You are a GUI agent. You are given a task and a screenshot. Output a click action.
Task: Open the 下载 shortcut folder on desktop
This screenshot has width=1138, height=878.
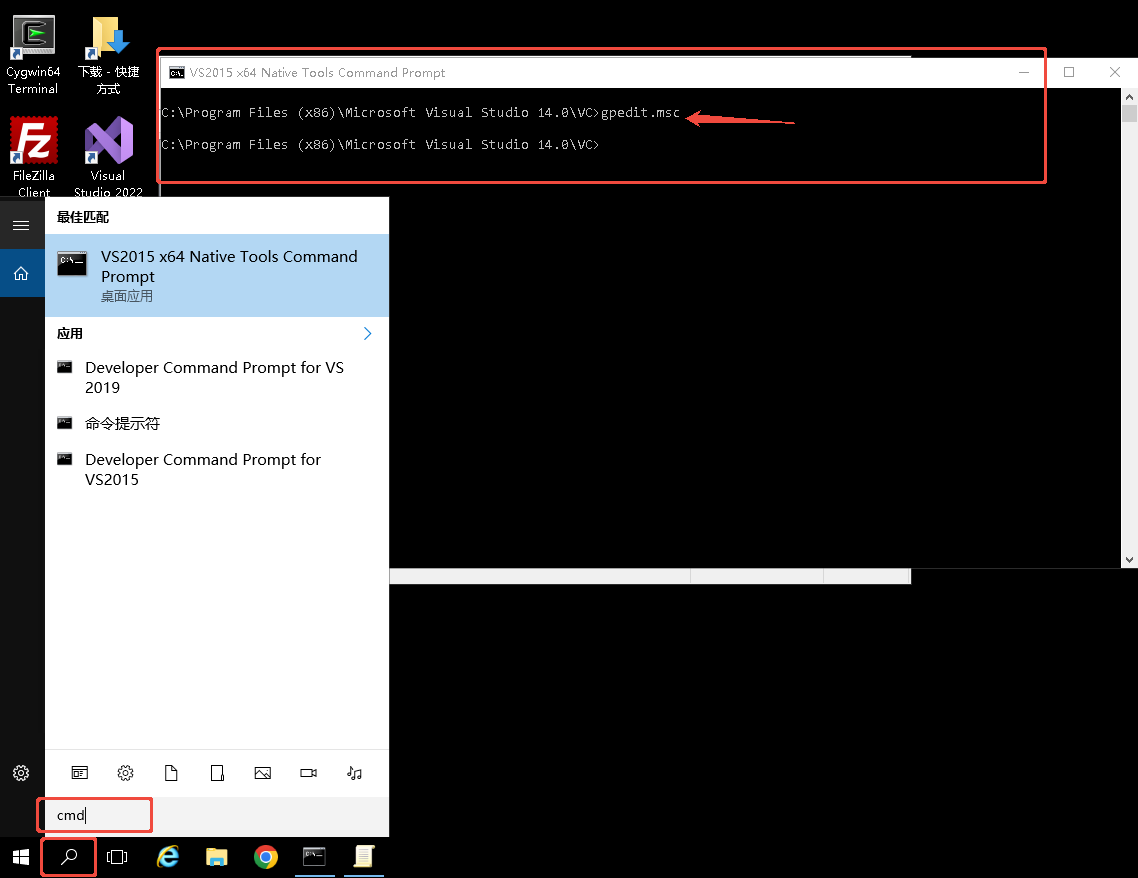pyautogui.click(x=109, y=56)
